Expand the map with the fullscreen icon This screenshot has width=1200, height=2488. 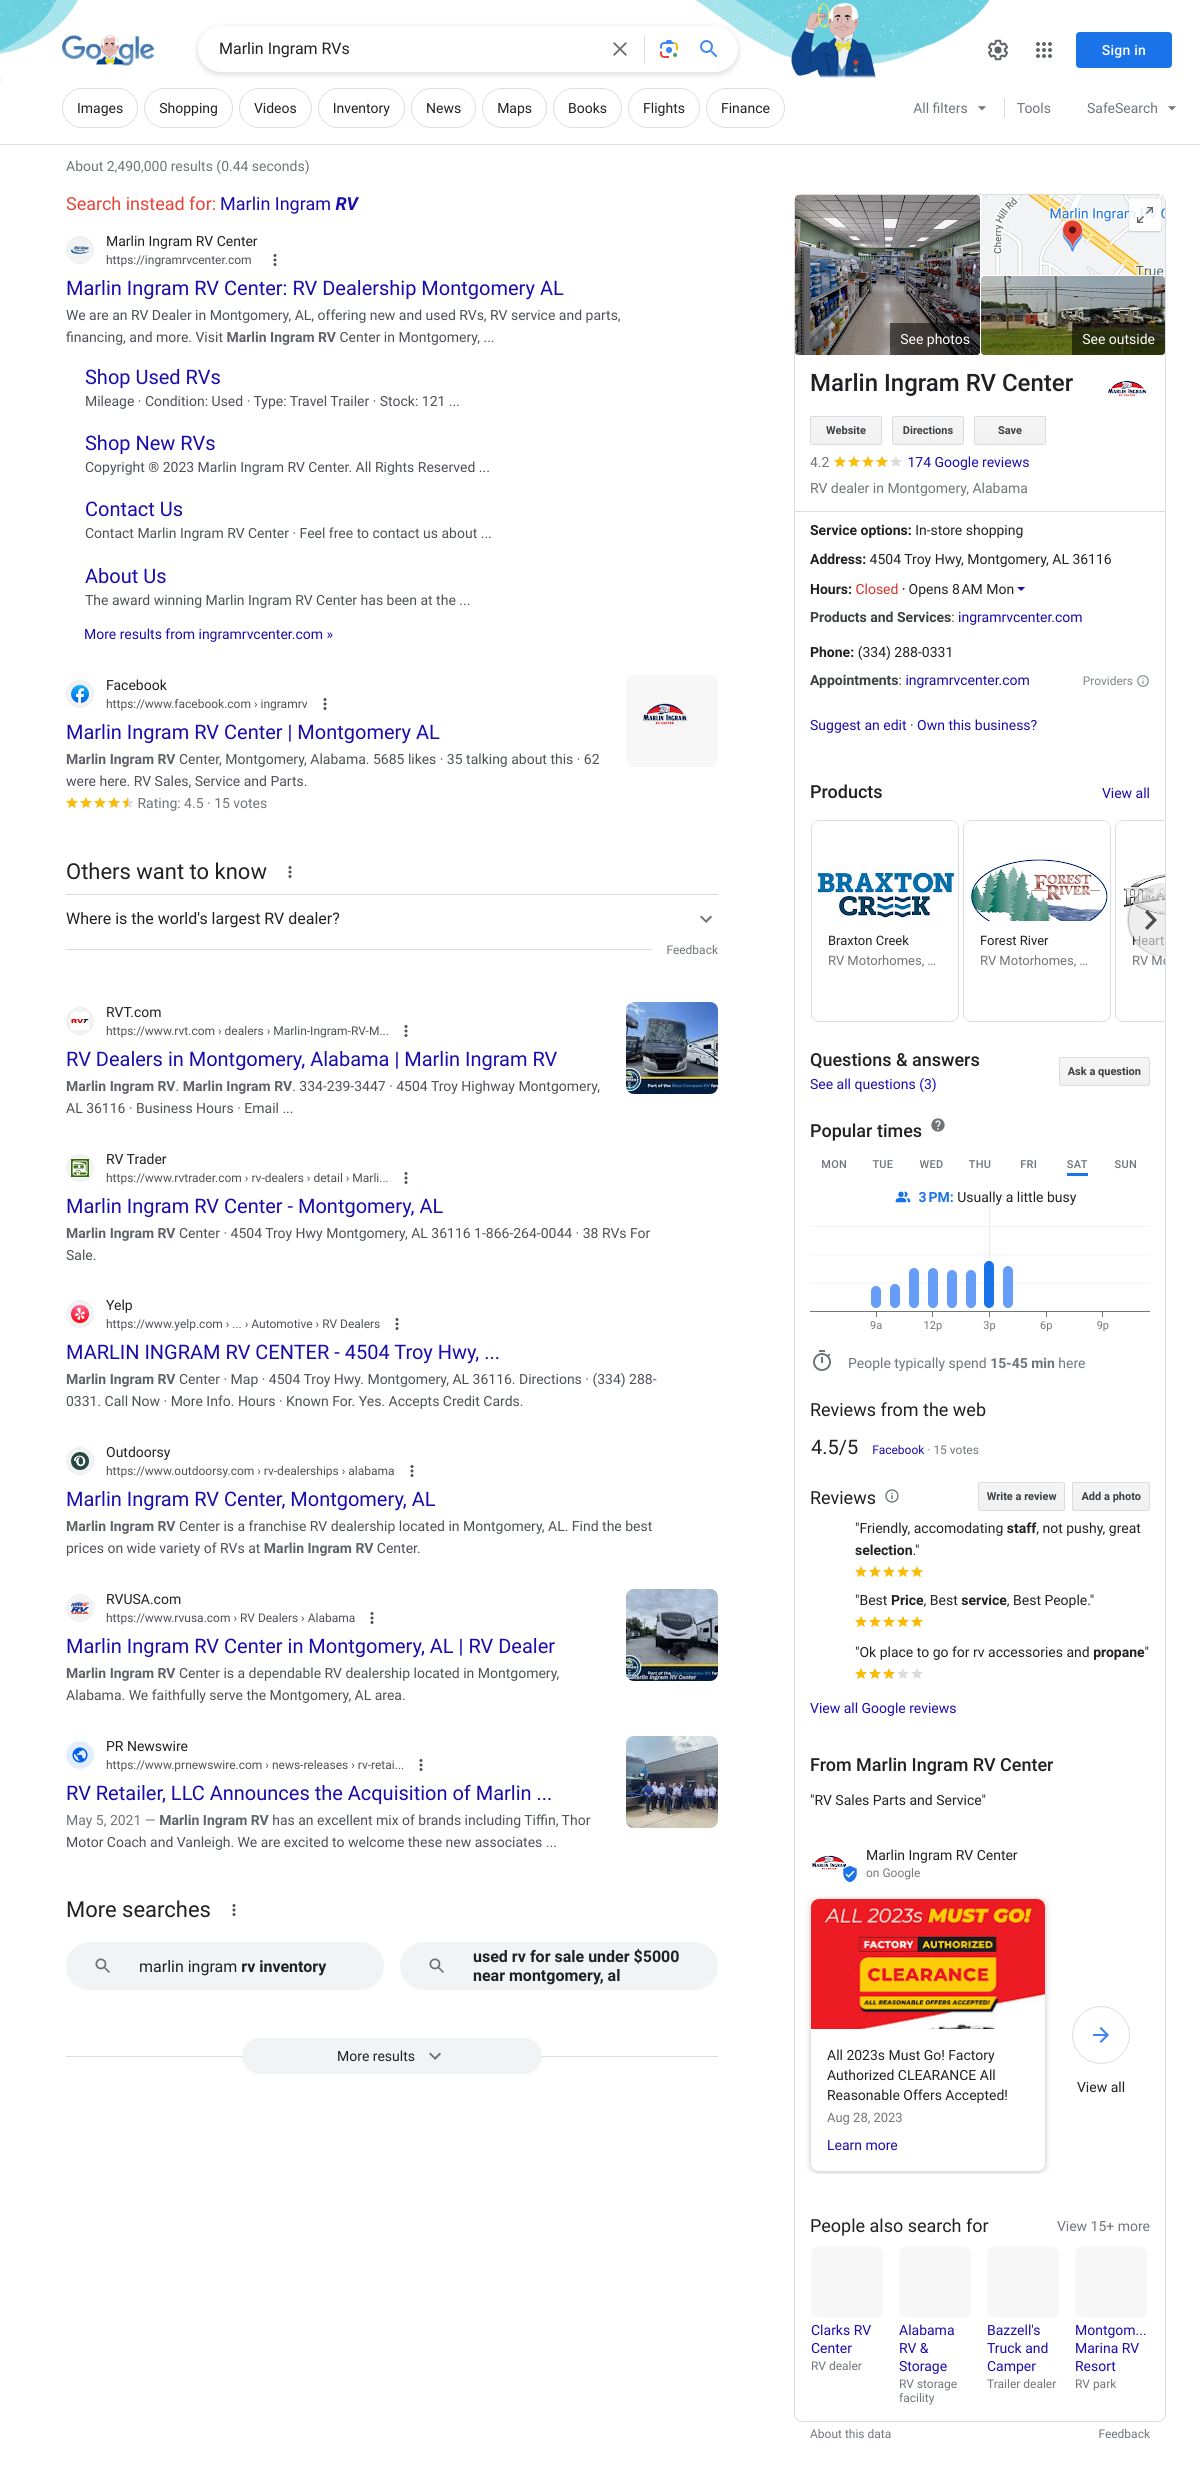(1145, 214)
